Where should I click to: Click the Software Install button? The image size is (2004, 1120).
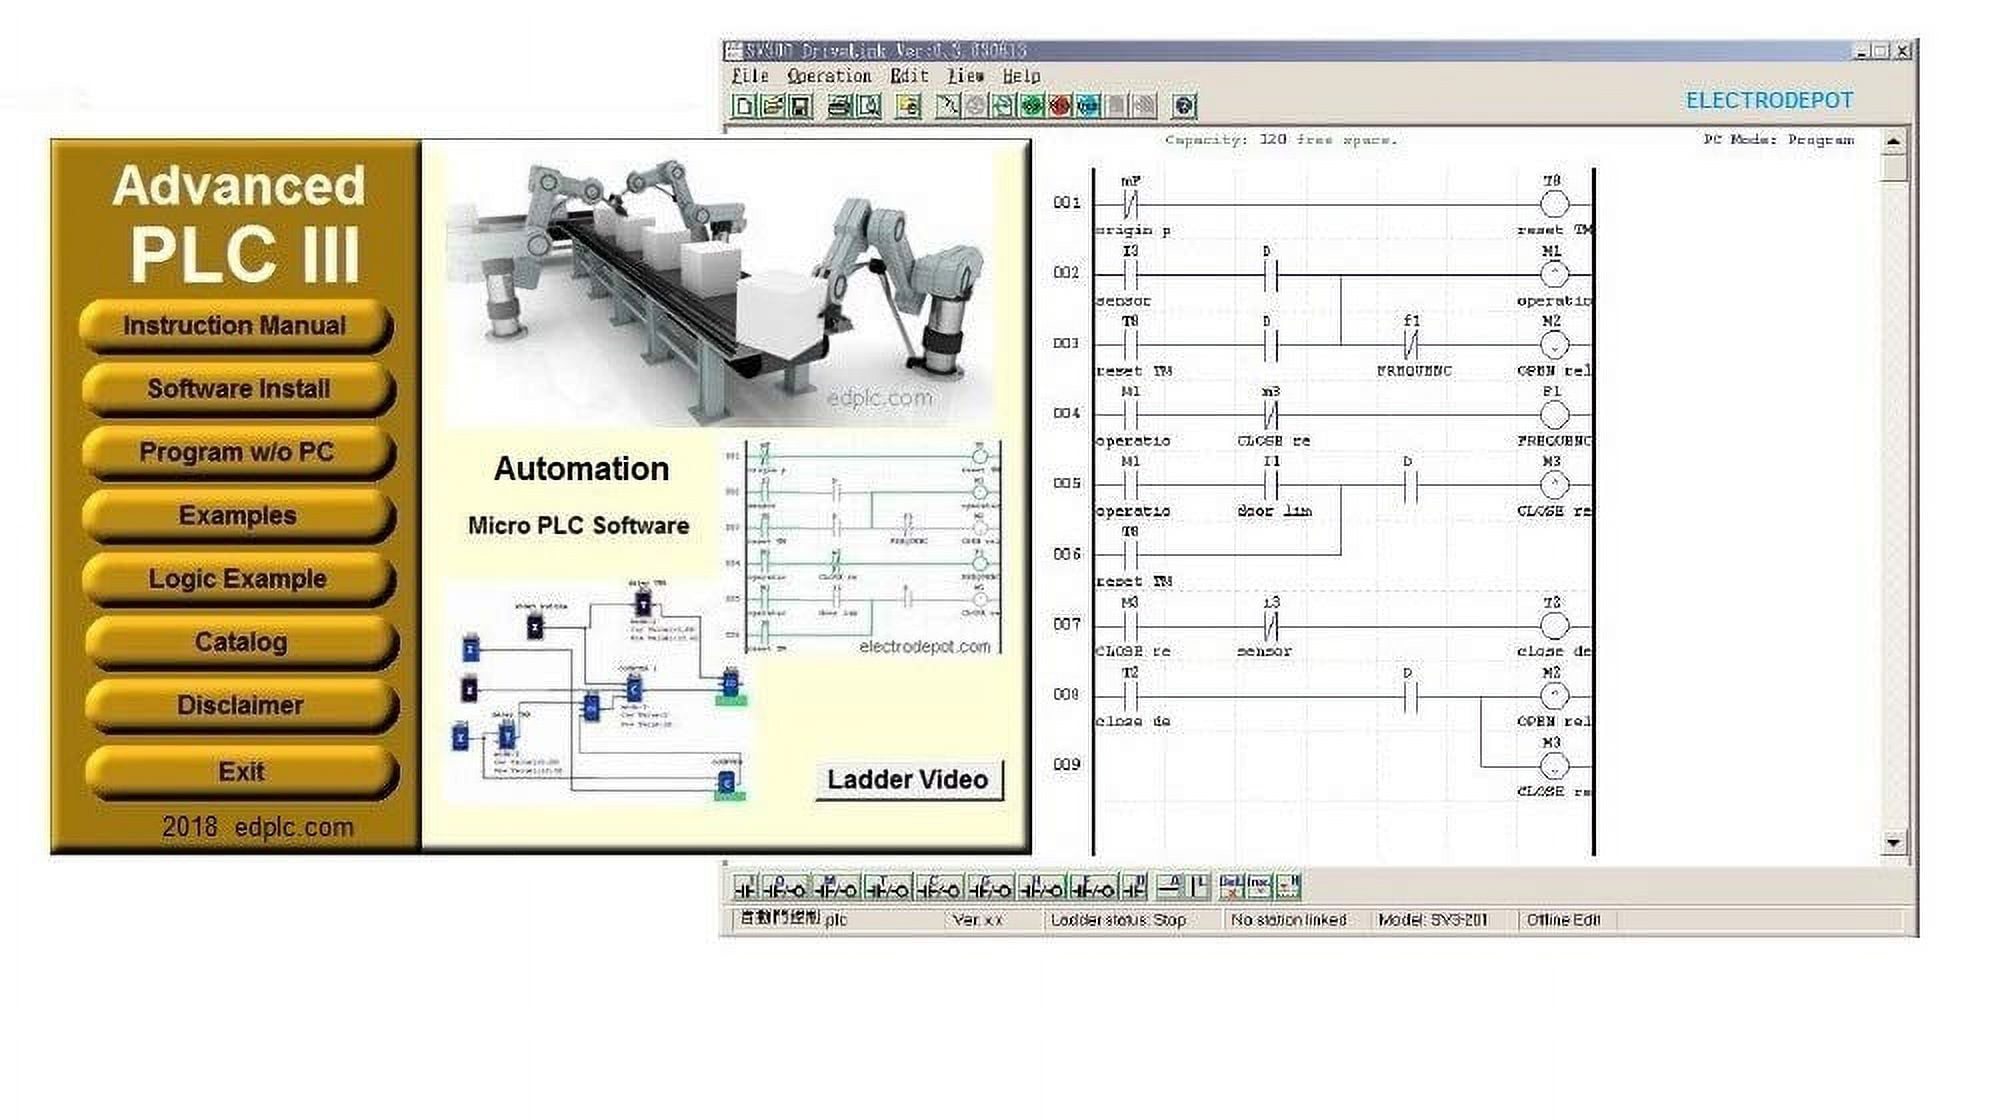tap(238, 389)
